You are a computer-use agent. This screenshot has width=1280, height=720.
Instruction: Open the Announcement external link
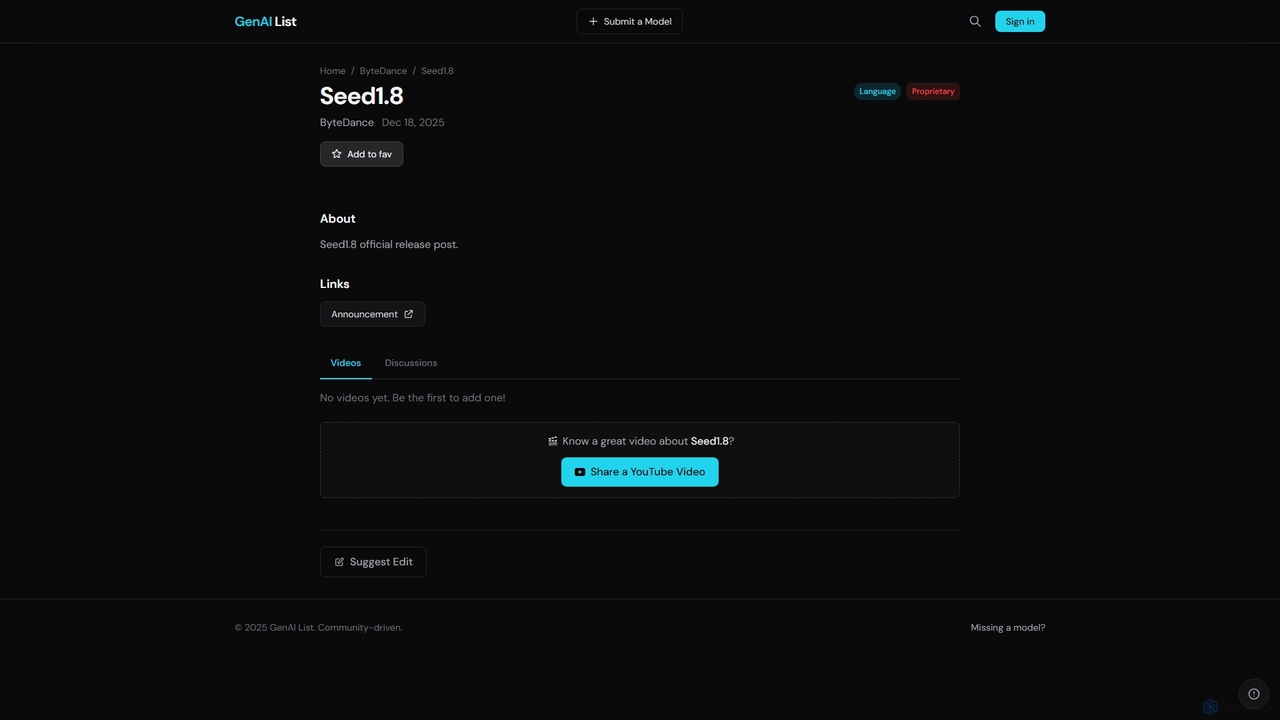(372, 314)
